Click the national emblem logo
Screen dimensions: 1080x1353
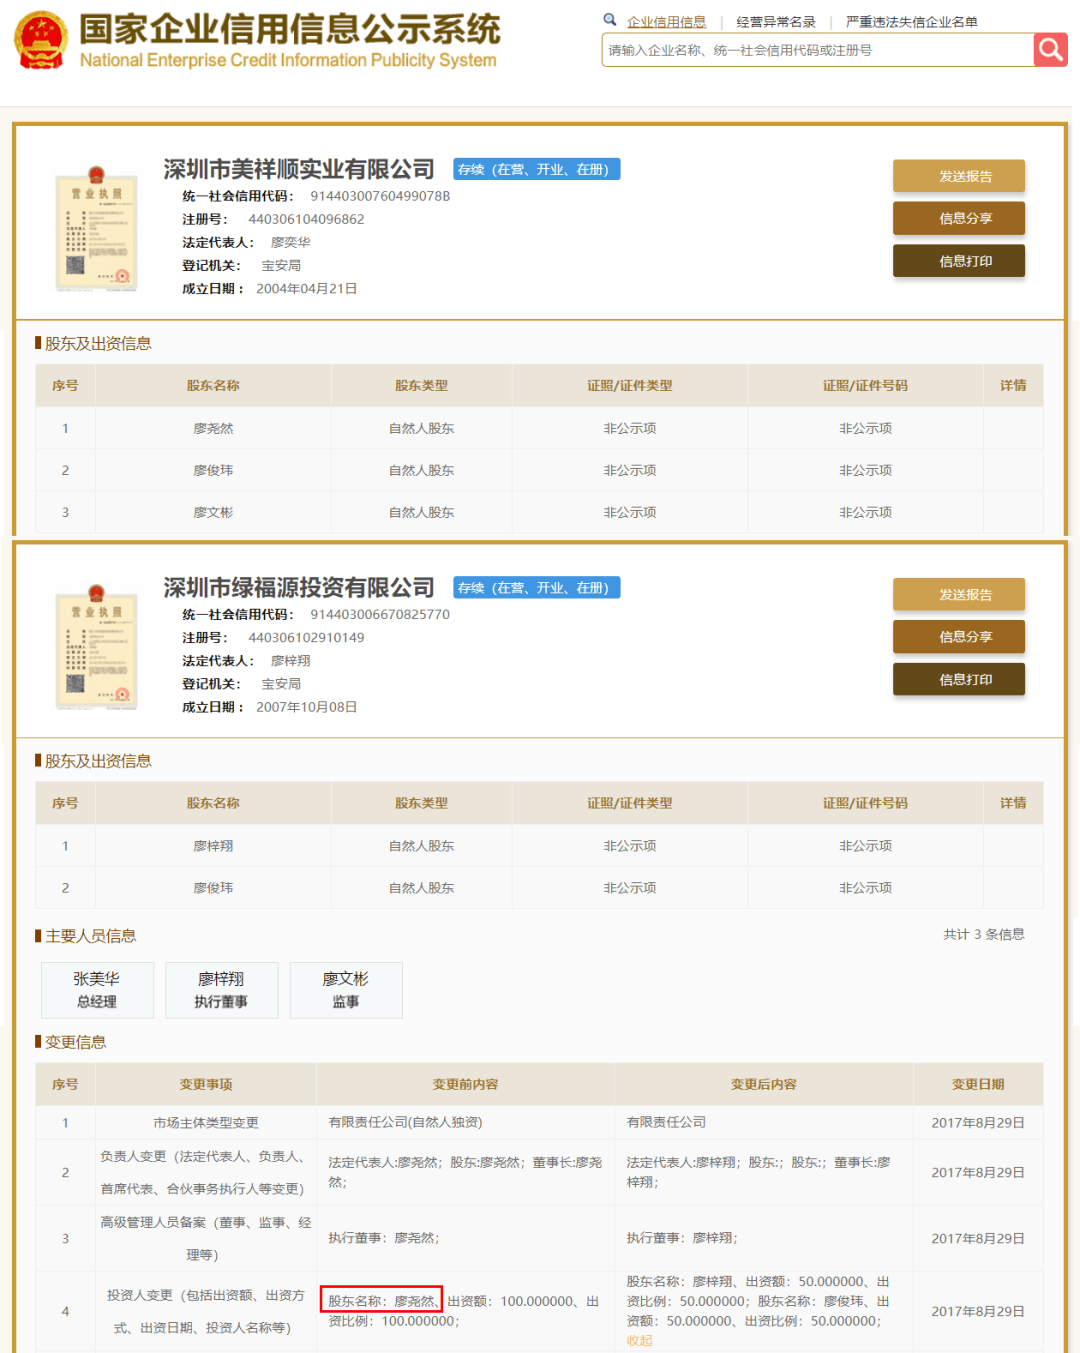(x=41, y=41)
